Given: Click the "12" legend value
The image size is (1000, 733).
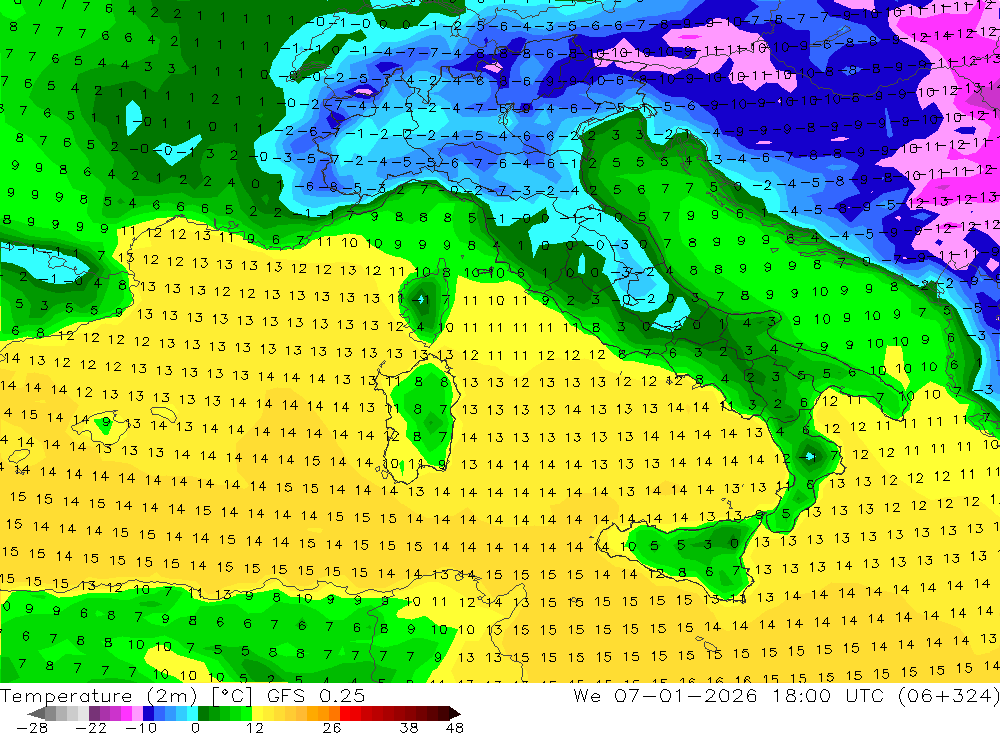Looking at the screenshot, I should (255, 727).
